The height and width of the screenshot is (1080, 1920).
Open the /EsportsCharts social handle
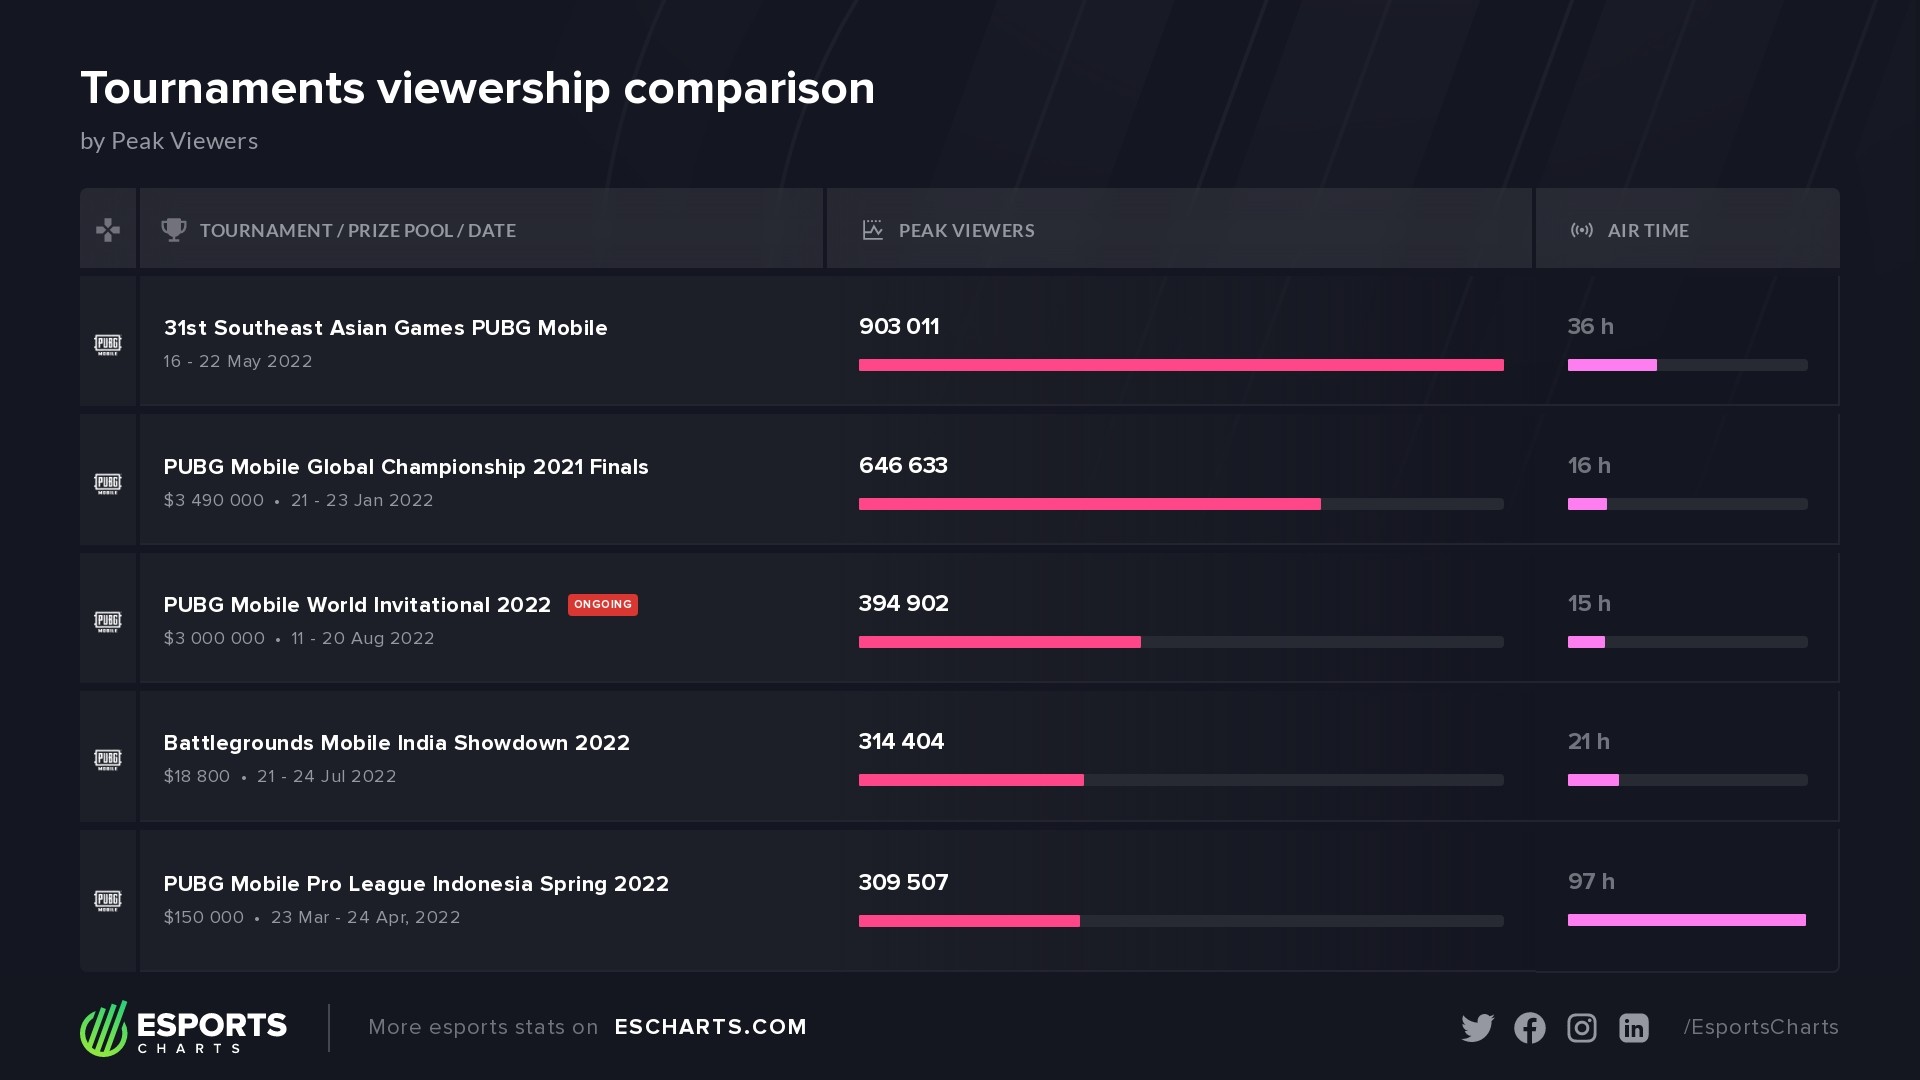point(1760,1027)
